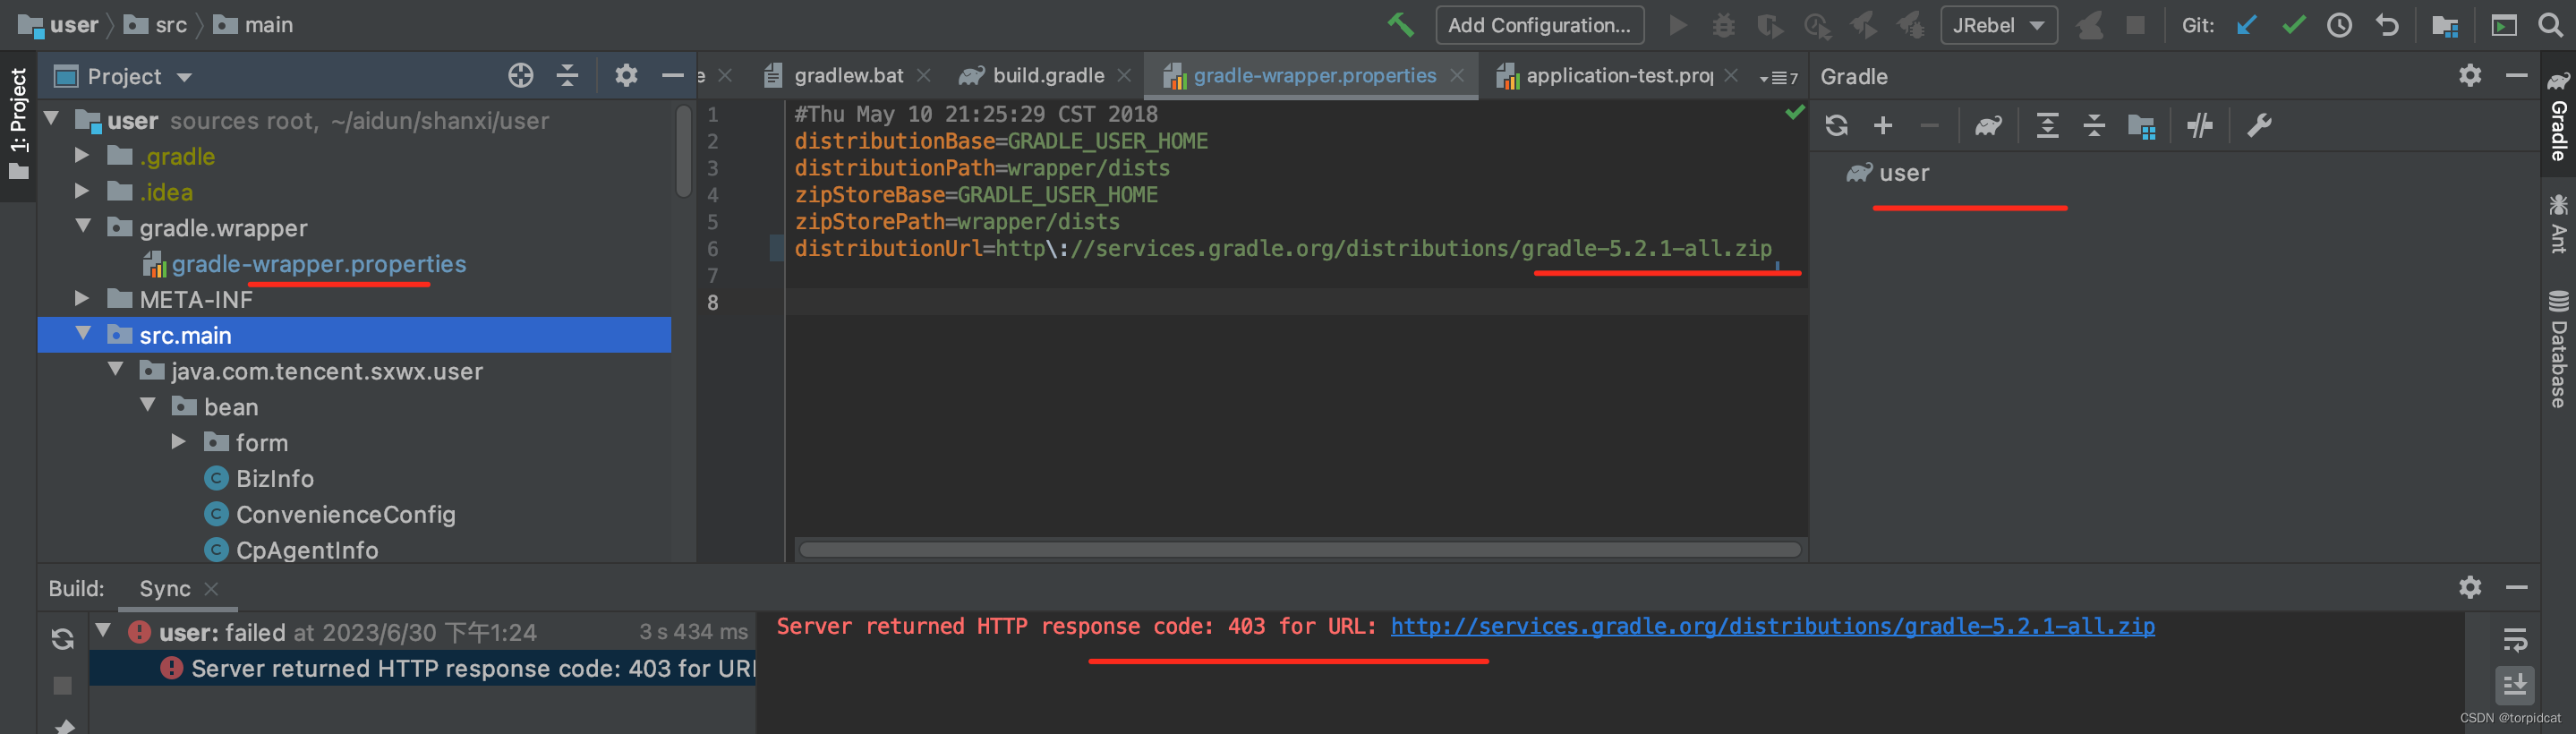Viewport: 2576px width, 734px height.
Task: Close the Sync tab
Action: 211,588
